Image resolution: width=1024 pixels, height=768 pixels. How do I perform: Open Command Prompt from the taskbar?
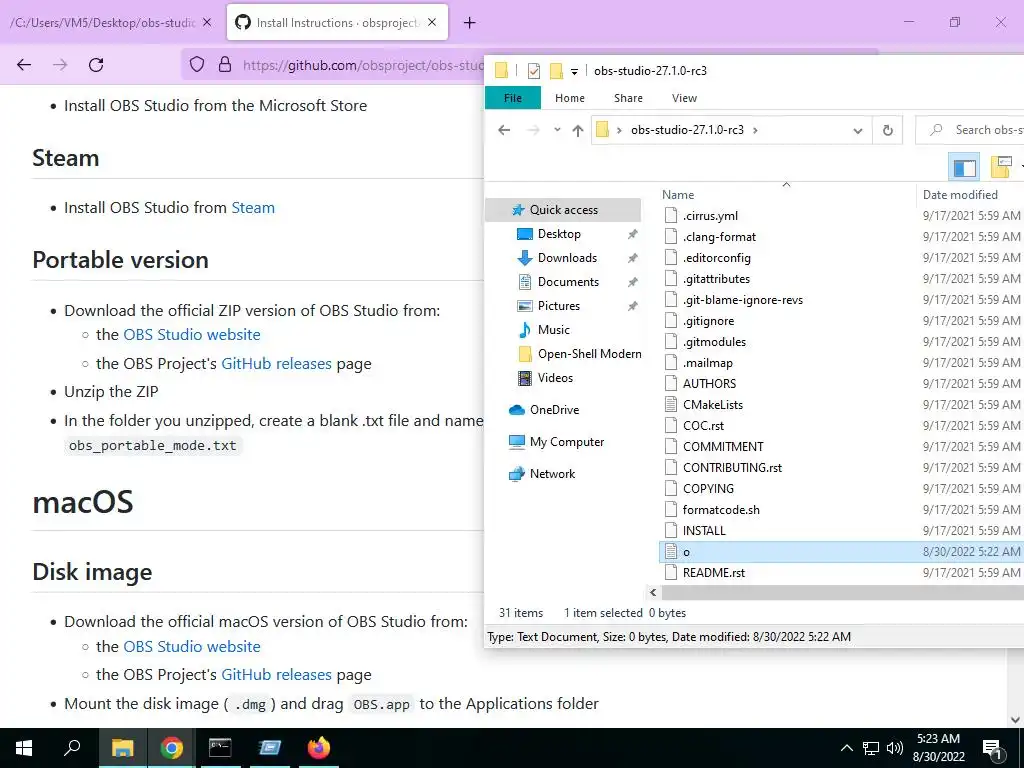(220, 748)
